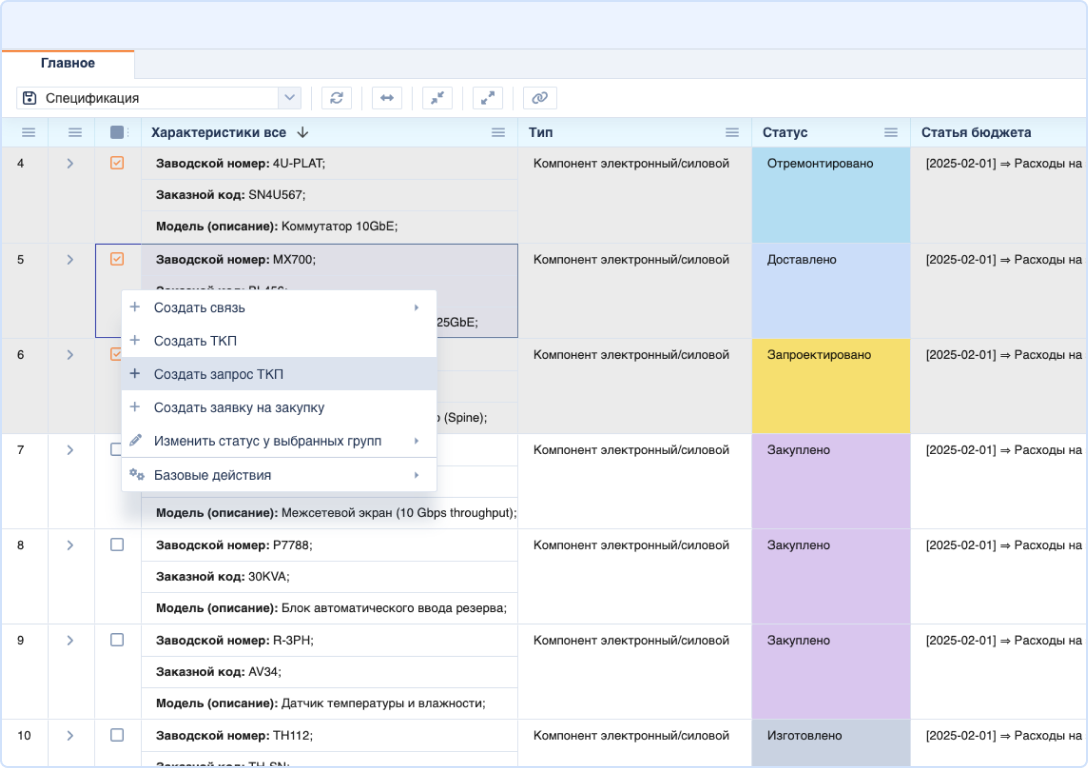The height and width of the screenshot is (768, 1088).
Task: Open the Характеристики все column menu icon
Action: [498, 133]
